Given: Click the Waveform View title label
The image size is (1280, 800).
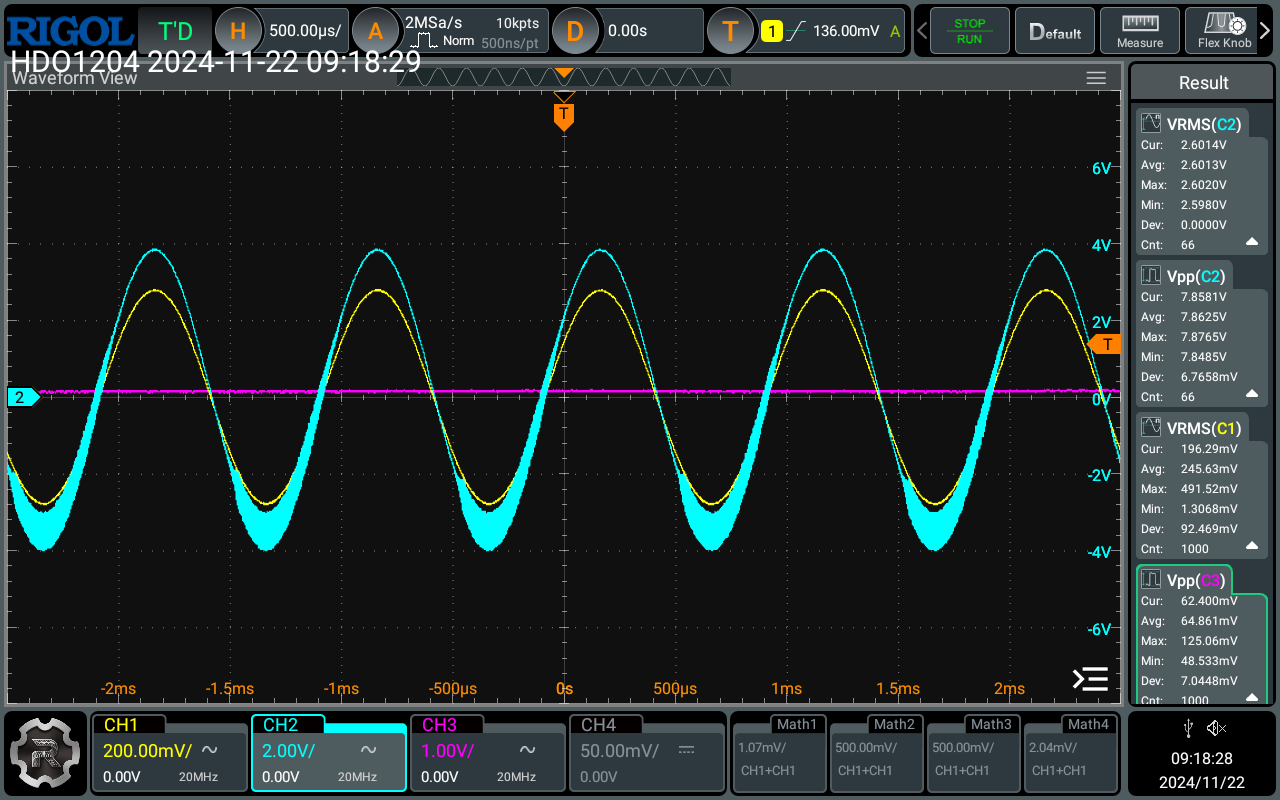Looking at the screenshot, I should click(75, 78).
